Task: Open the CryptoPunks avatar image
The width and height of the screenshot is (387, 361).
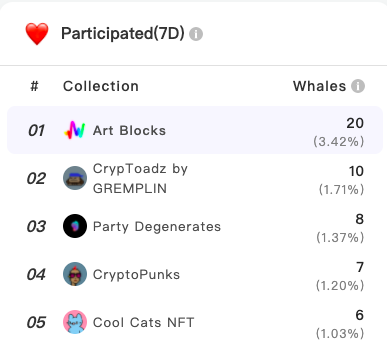Action: click(75, 274)
